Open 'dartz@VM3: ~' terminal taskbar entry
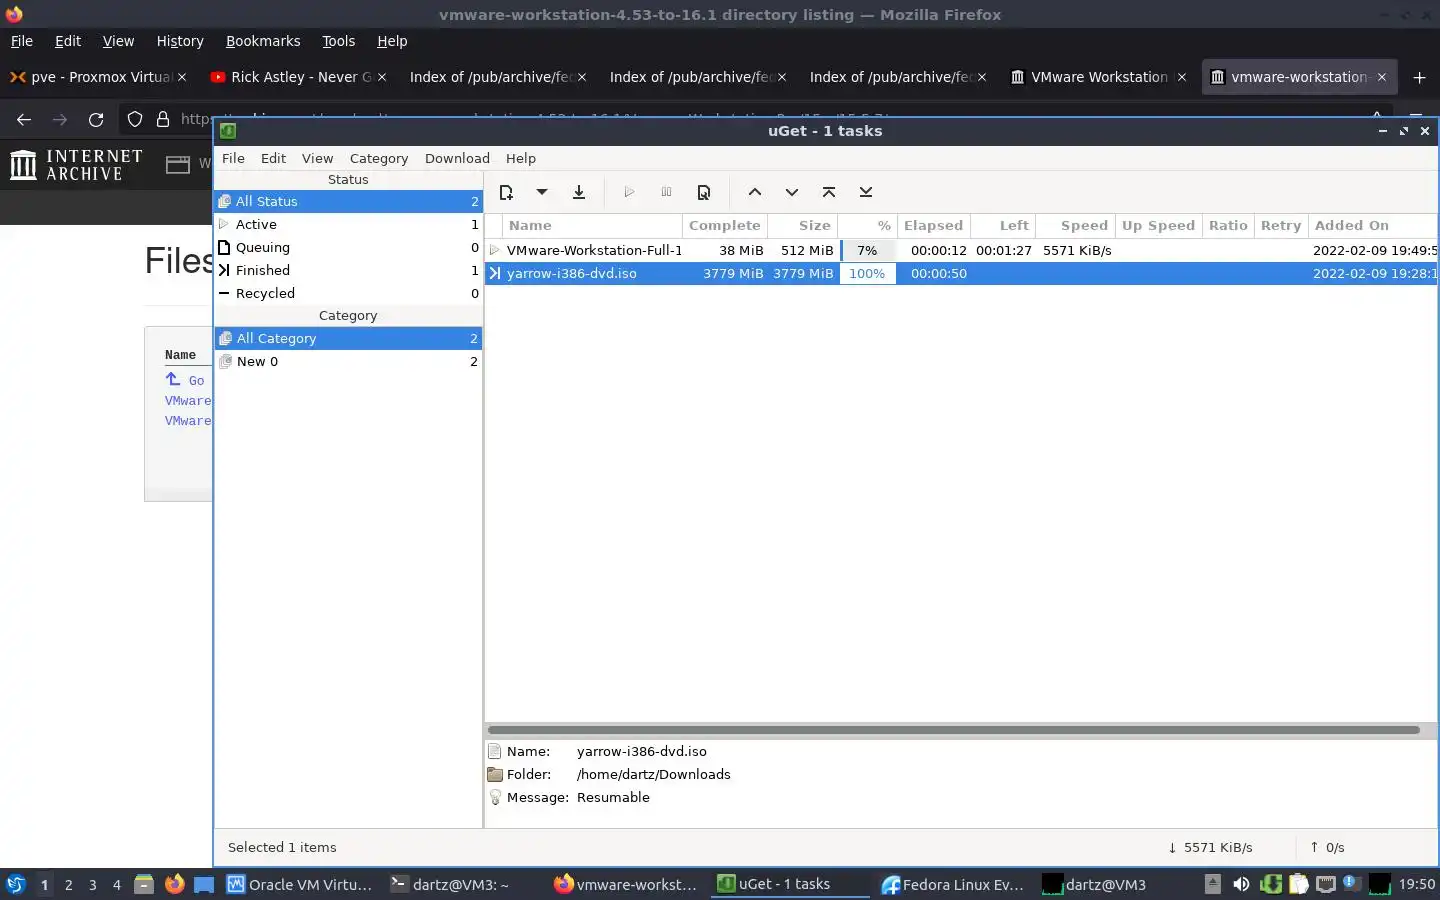This screenshot has width=1440, height=900. [450, 884]
